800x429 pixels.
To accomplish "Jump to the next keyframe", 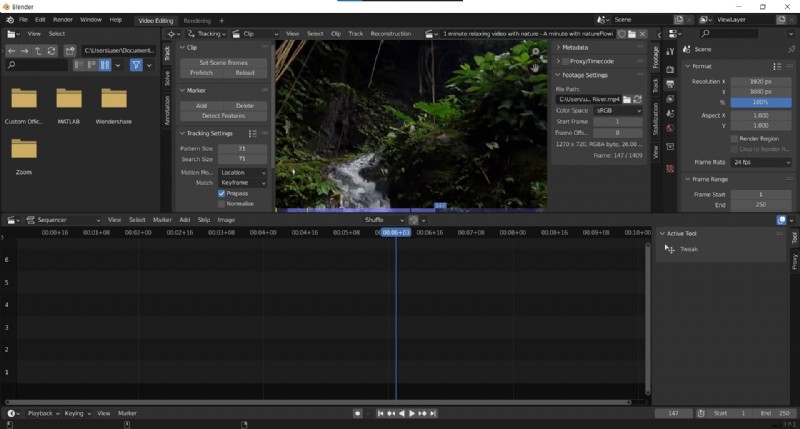I will [422, 413].
